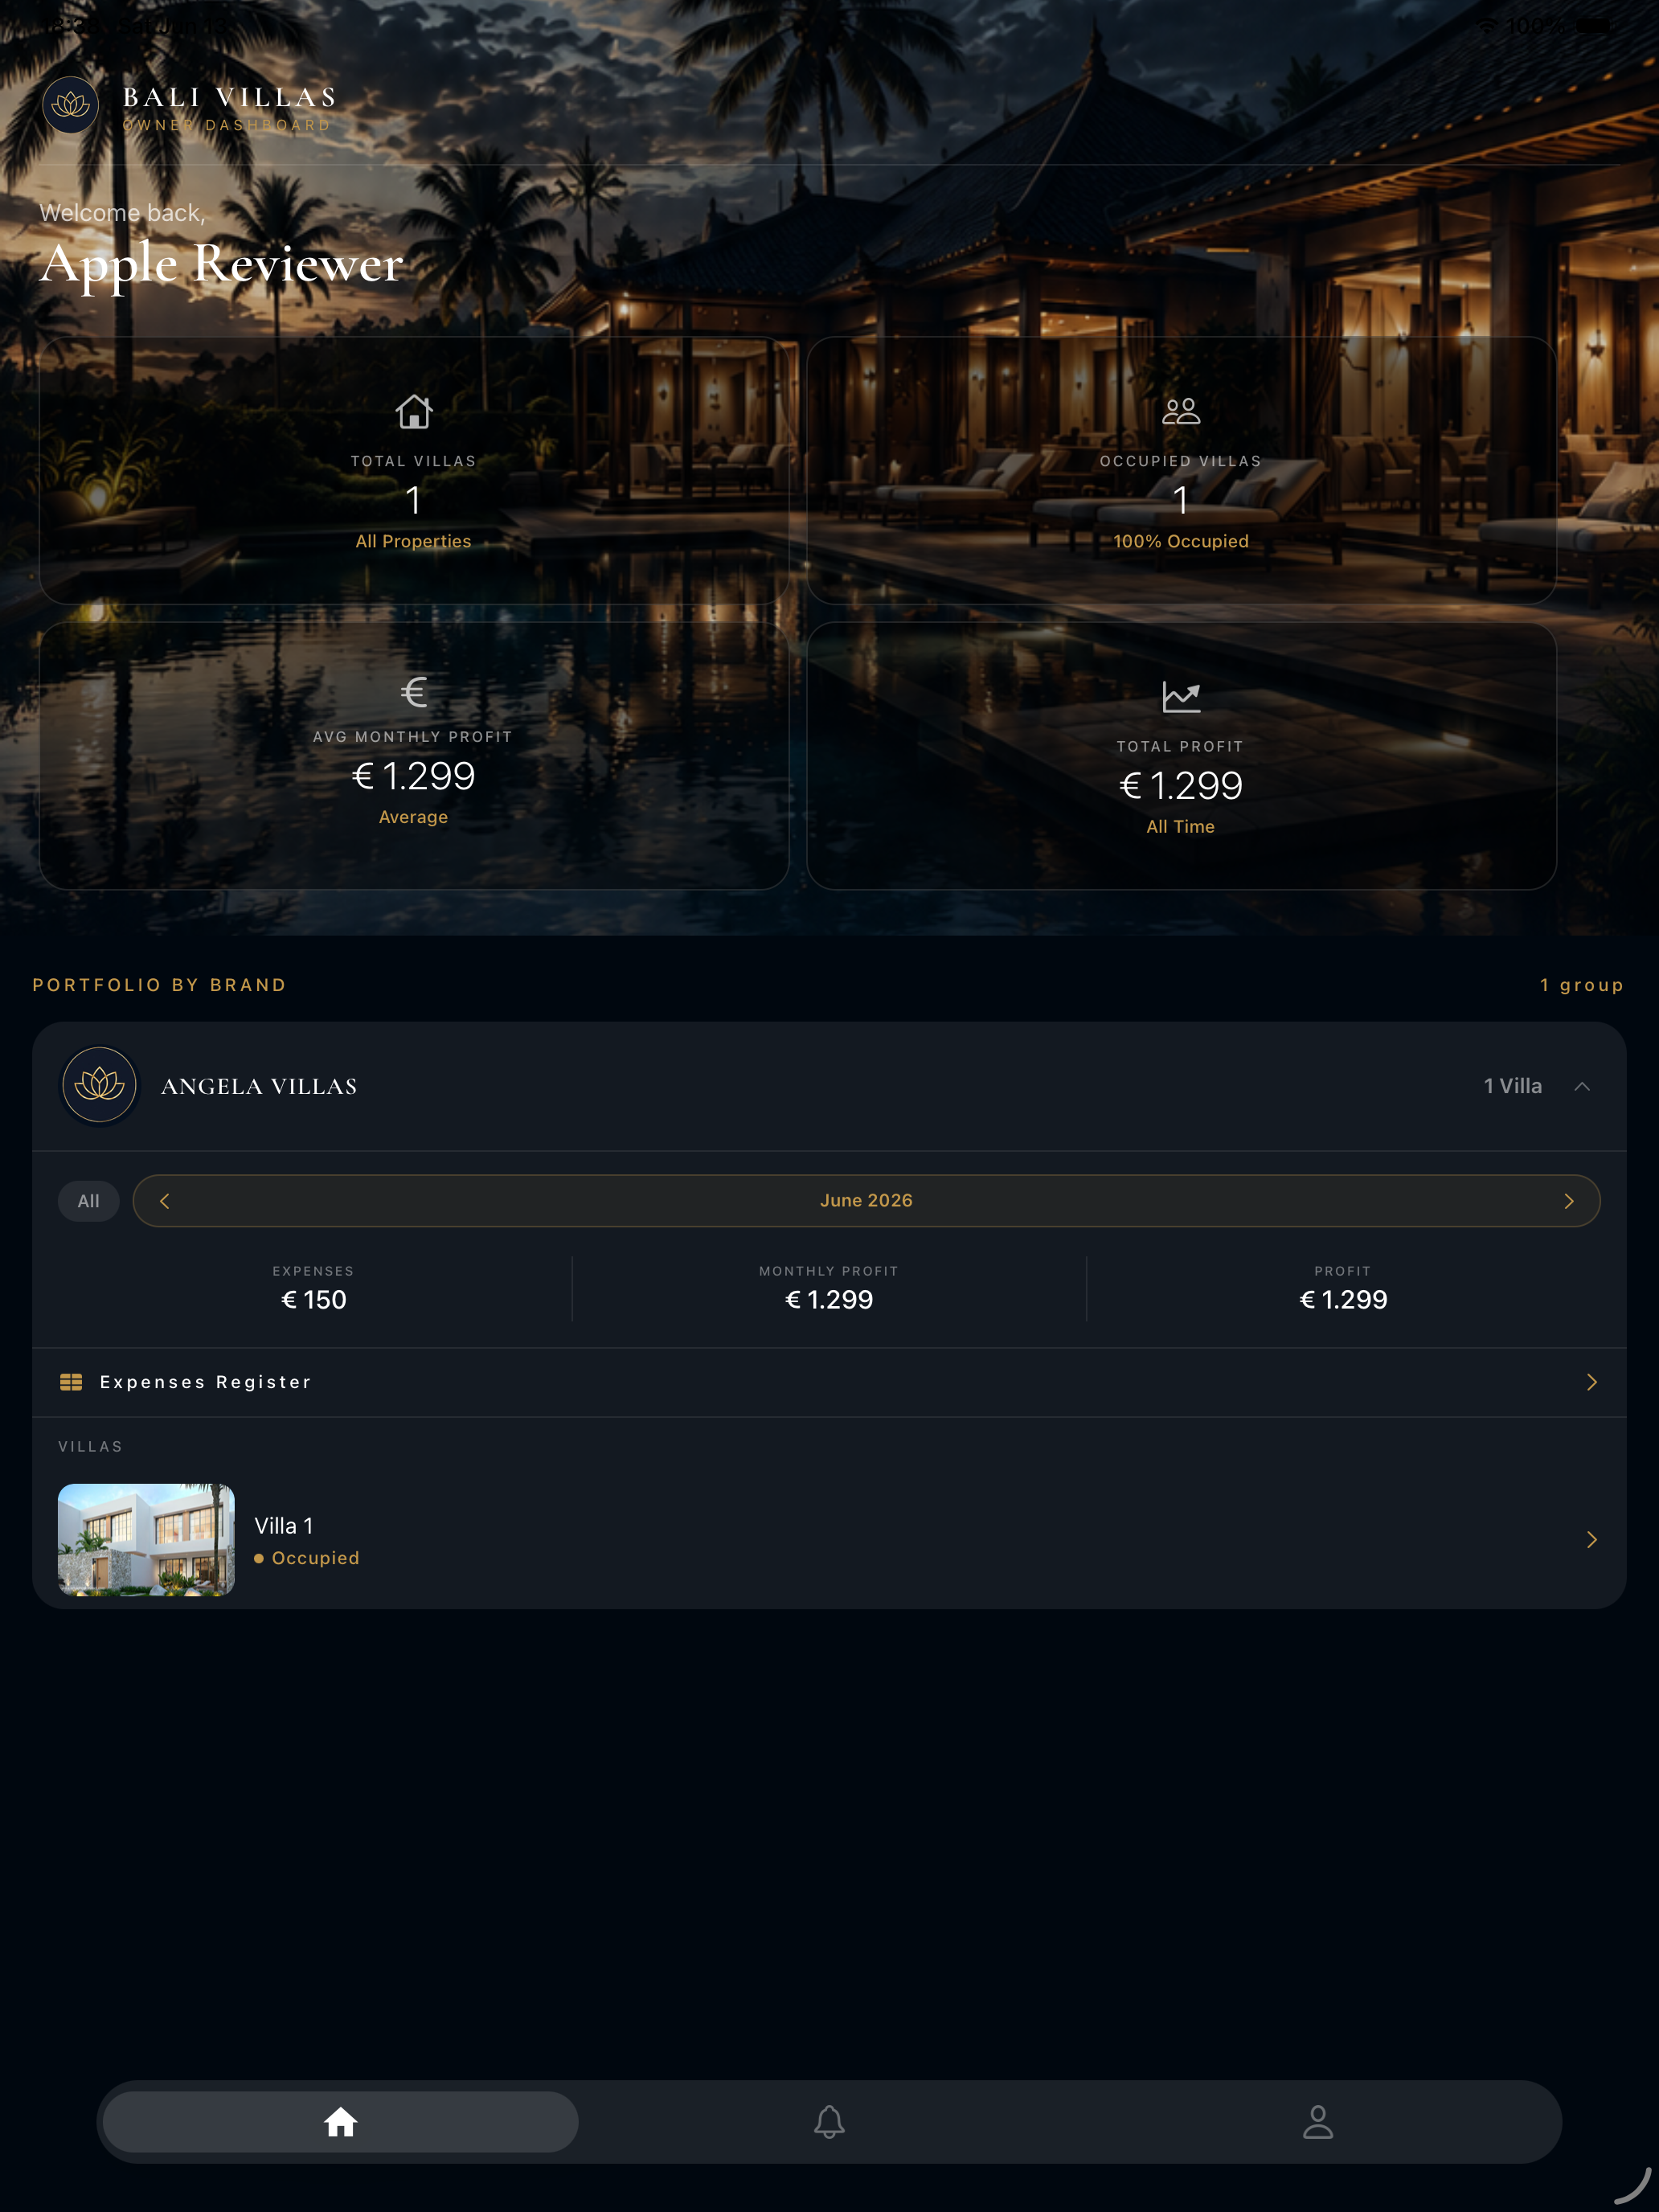Tap the Occupied Villas people icon
Image resolution: width=1659 pixels, height=2212 pixels.
1181,411
